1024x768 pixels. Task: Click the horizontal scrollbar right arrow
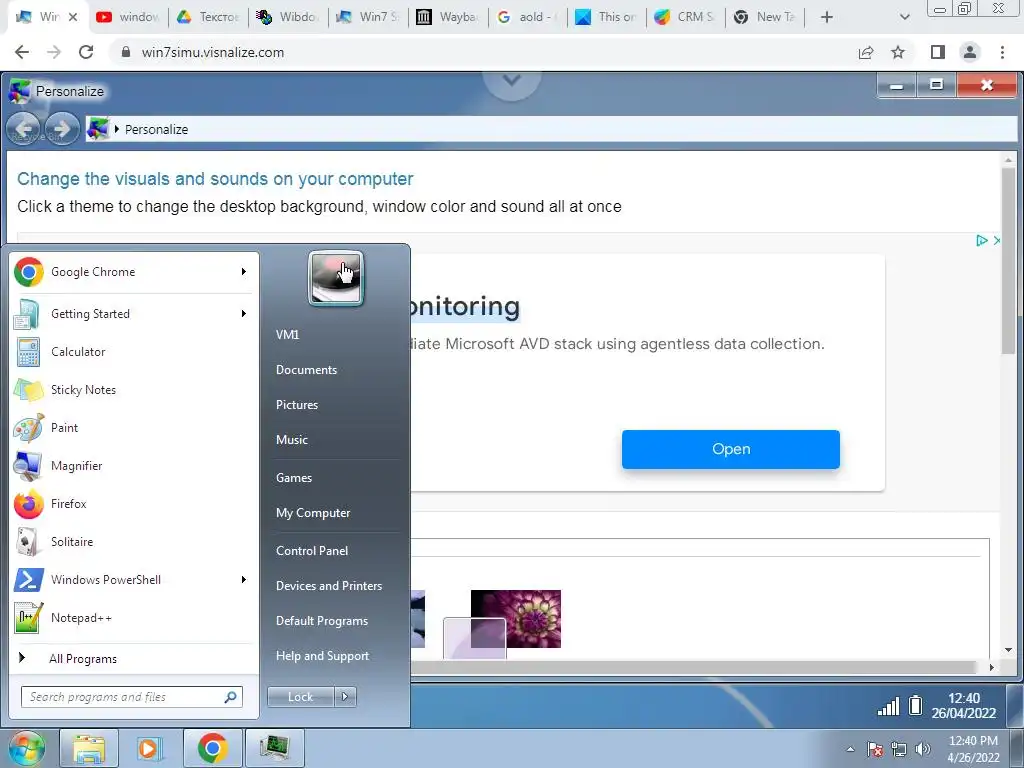point(991,667)
